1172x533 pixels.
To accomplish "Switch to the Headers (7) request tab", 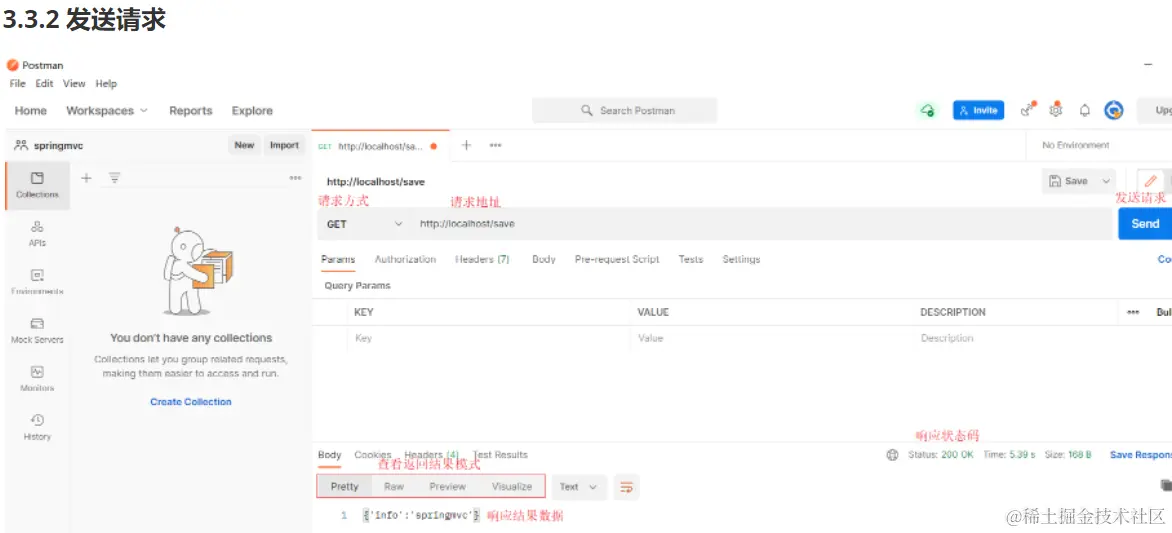I will (x=482, y=259).
